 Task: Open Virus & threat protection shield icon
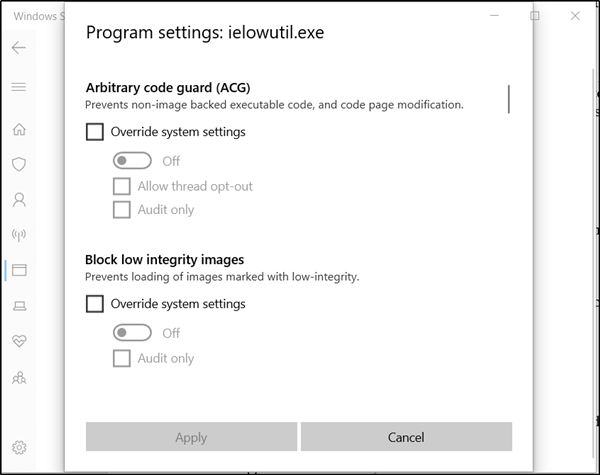click(19, 164)
